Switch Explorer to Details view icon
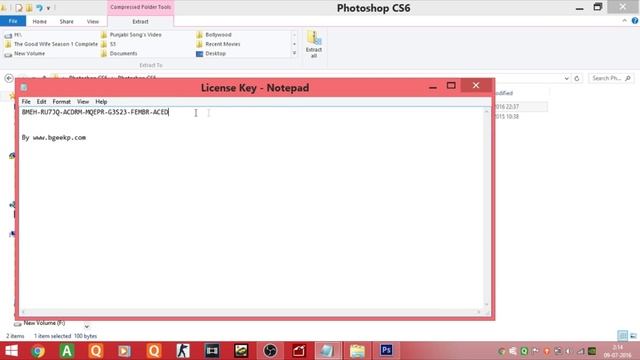 pos(622,336)
